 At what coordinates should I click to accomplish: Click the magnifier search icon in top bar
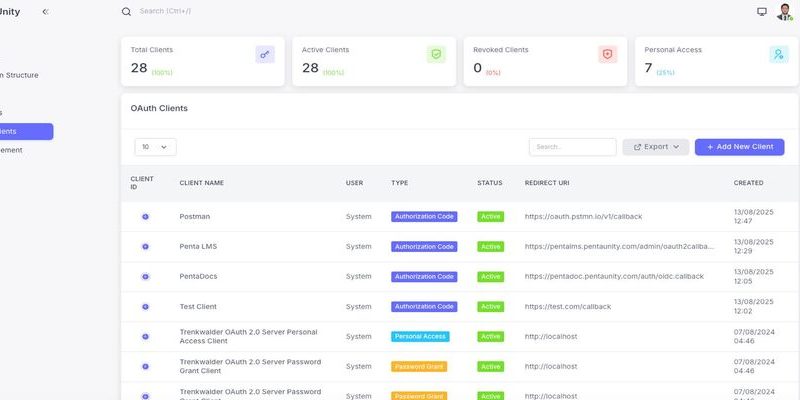click(x=126, y=12)
